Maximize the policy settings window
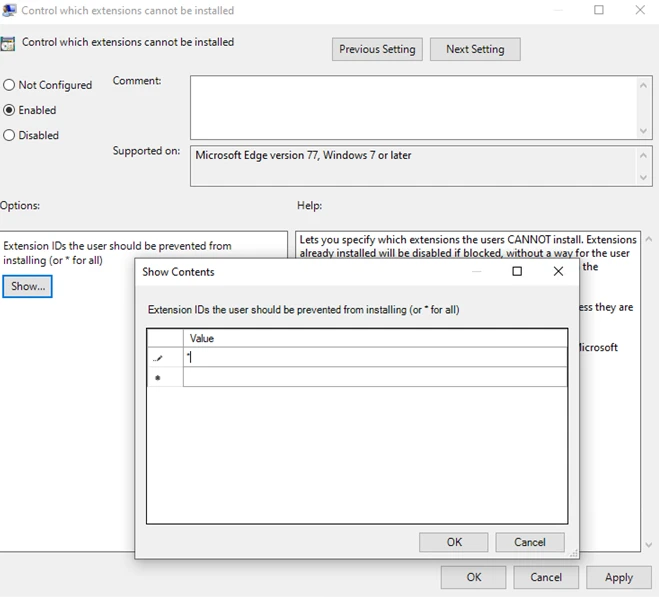The height and width of the screenshot is (597, 659). [x=599, y=10]
